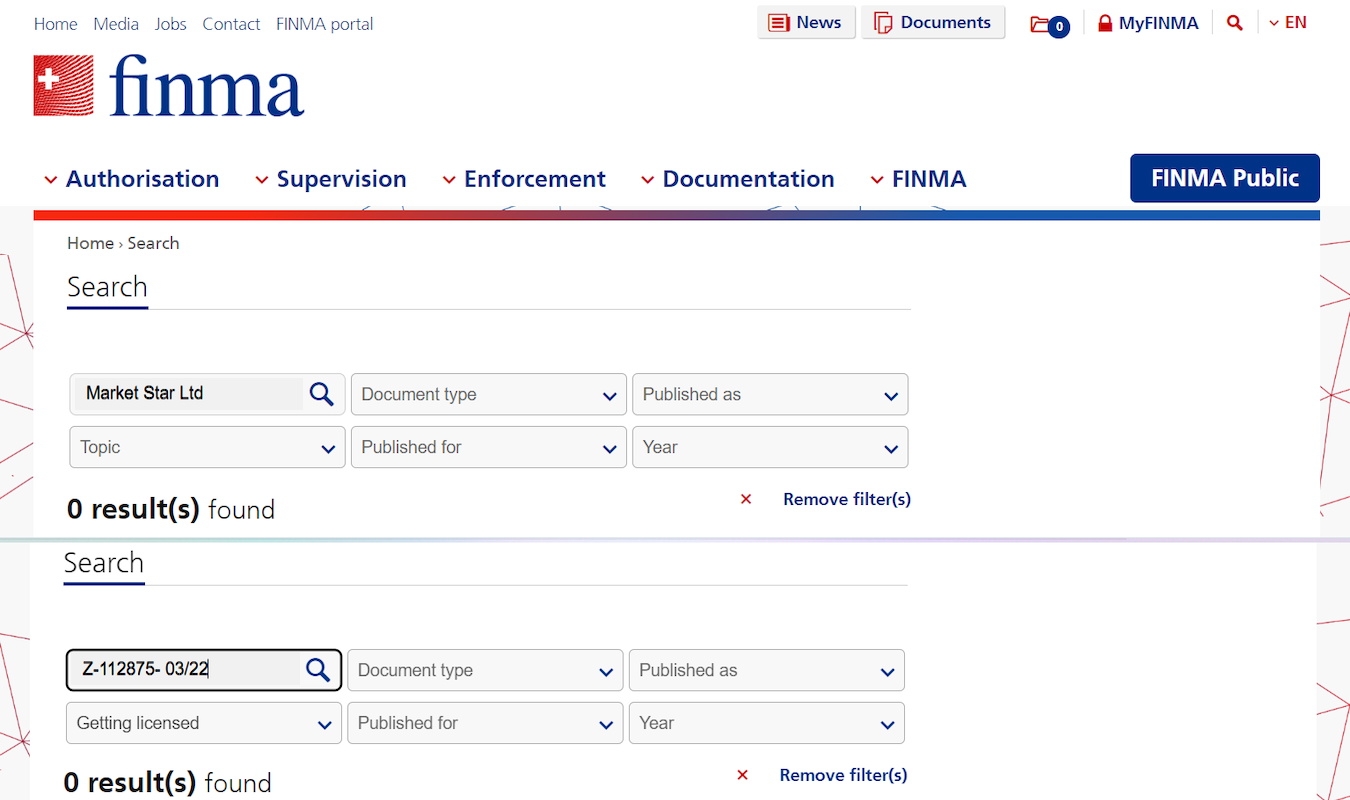Screen dimensions: 1350x800
Task: Click the lower Search heading
Action: point(104,563)
